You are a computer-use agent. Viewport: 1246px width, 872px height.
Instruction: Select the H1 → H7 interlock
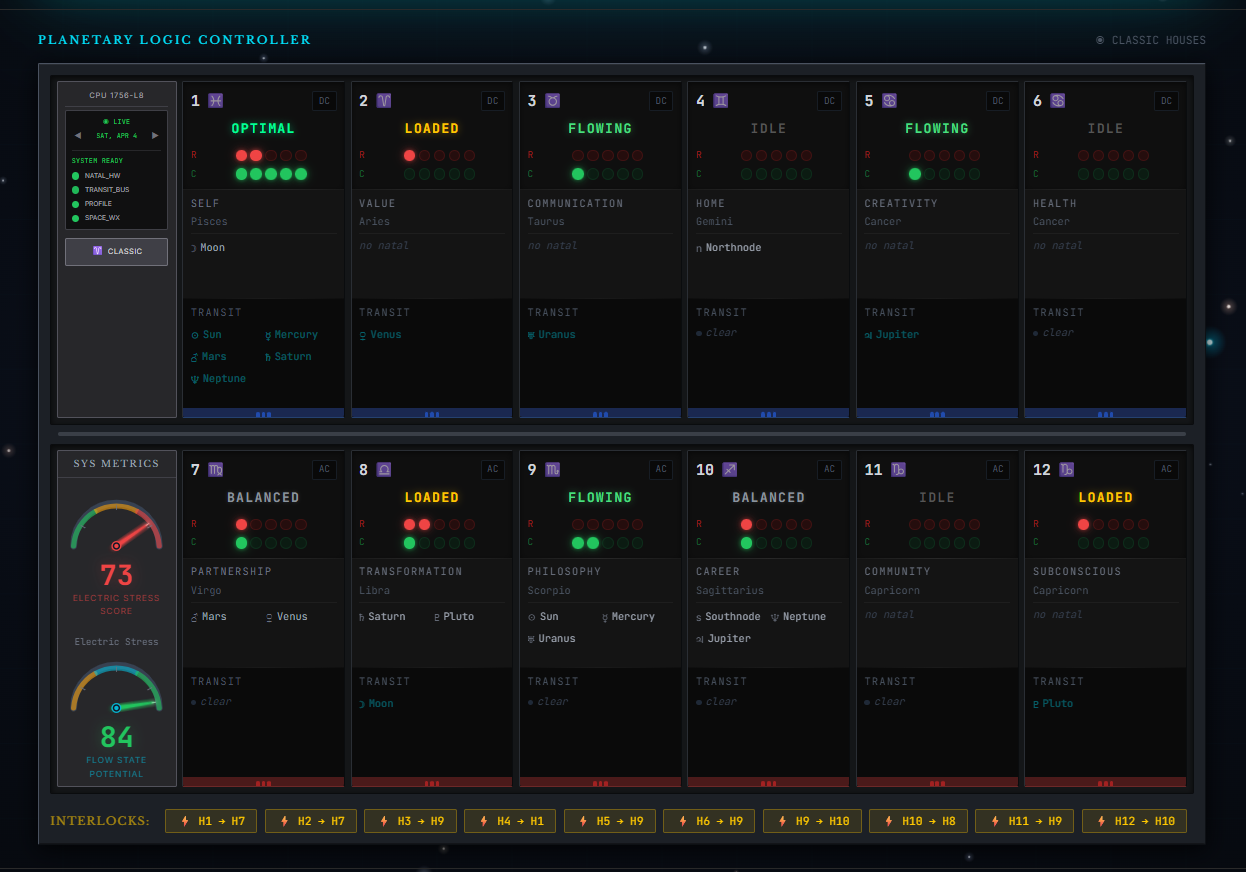click(x=211, y=821)
